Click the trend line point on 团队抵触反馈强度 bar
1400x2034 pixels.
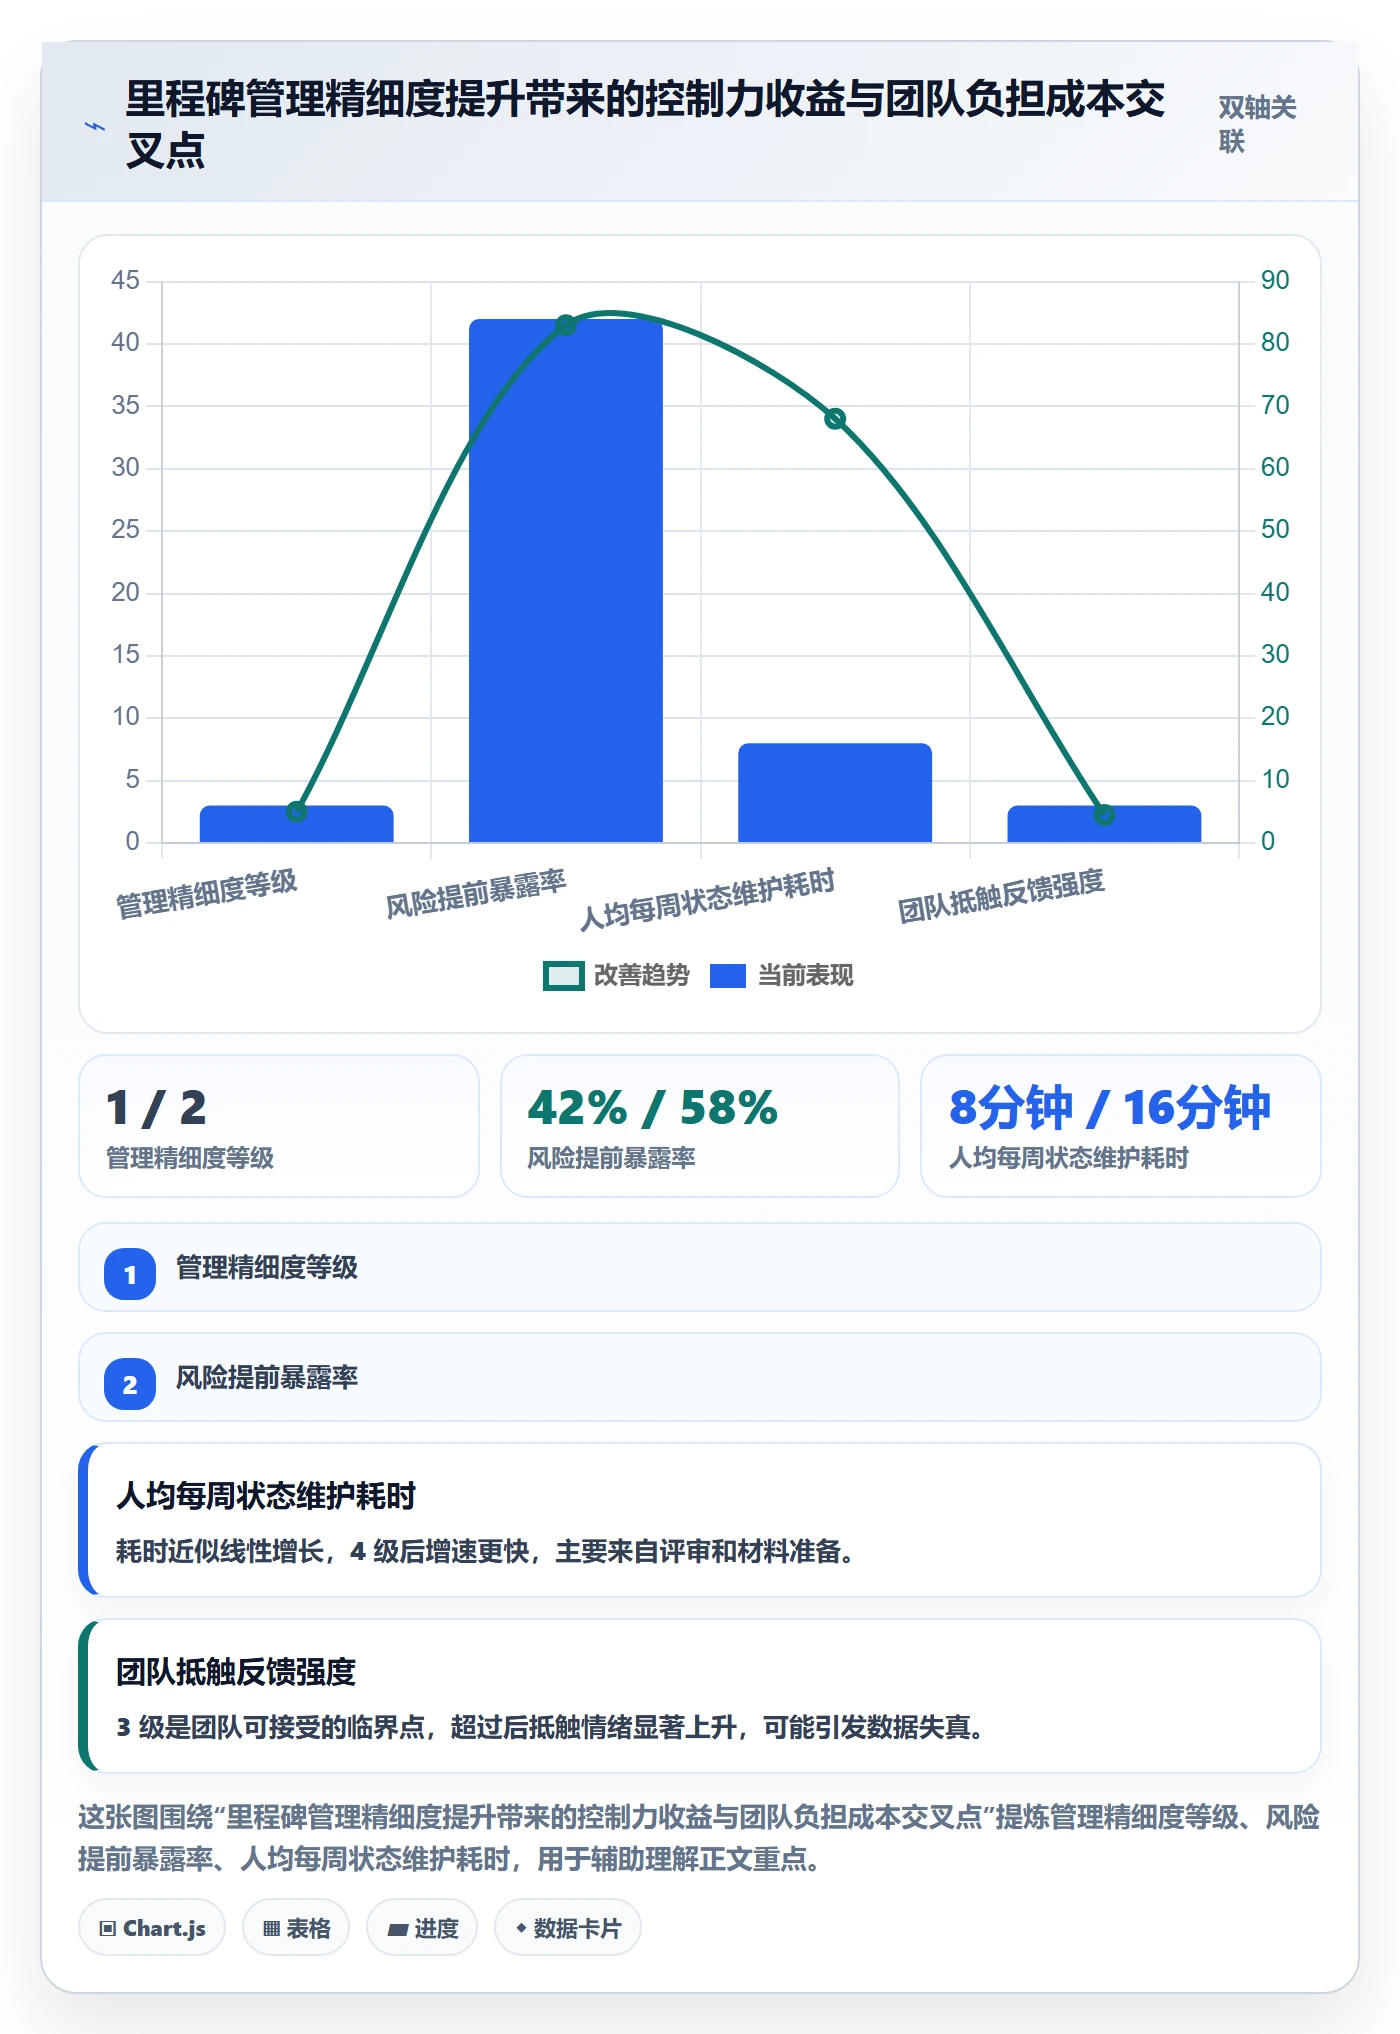(x=1104, y=815)
